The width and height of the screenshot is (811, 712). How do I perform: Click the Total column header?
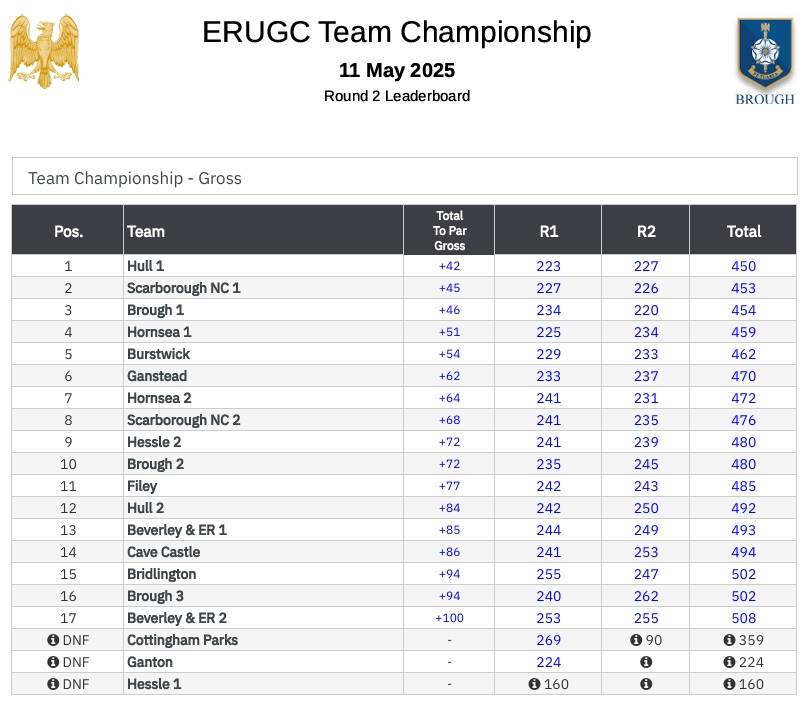pos(743,231)
